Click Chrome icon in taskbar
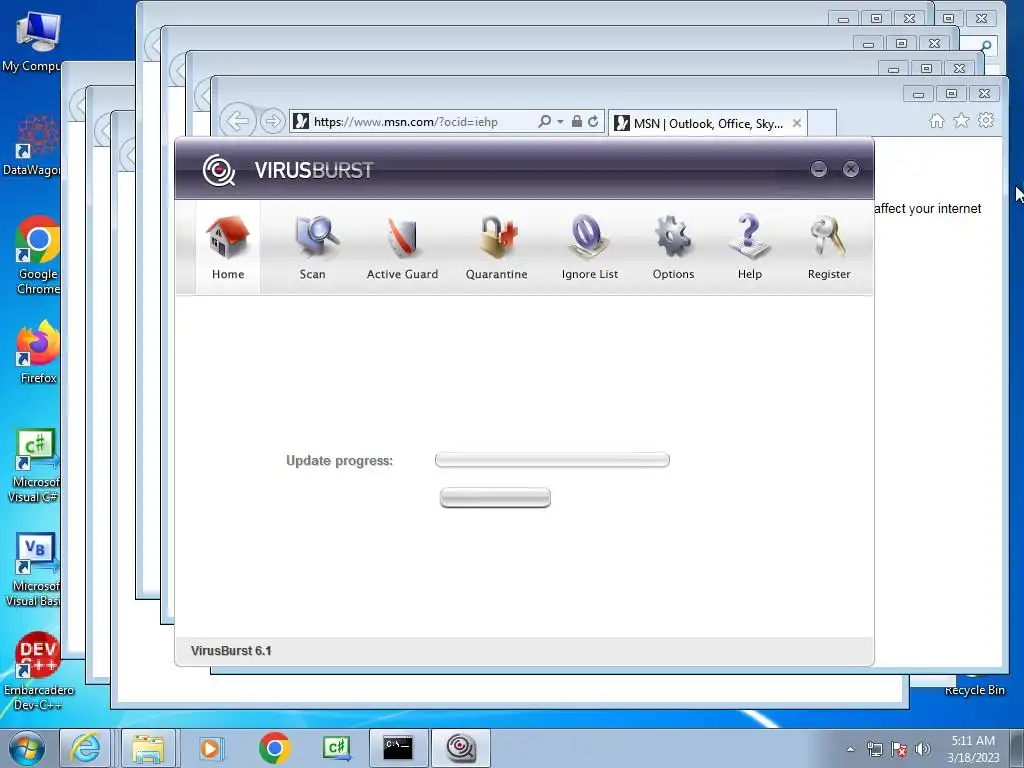1024x768 pixels. (x=274, y=748)
